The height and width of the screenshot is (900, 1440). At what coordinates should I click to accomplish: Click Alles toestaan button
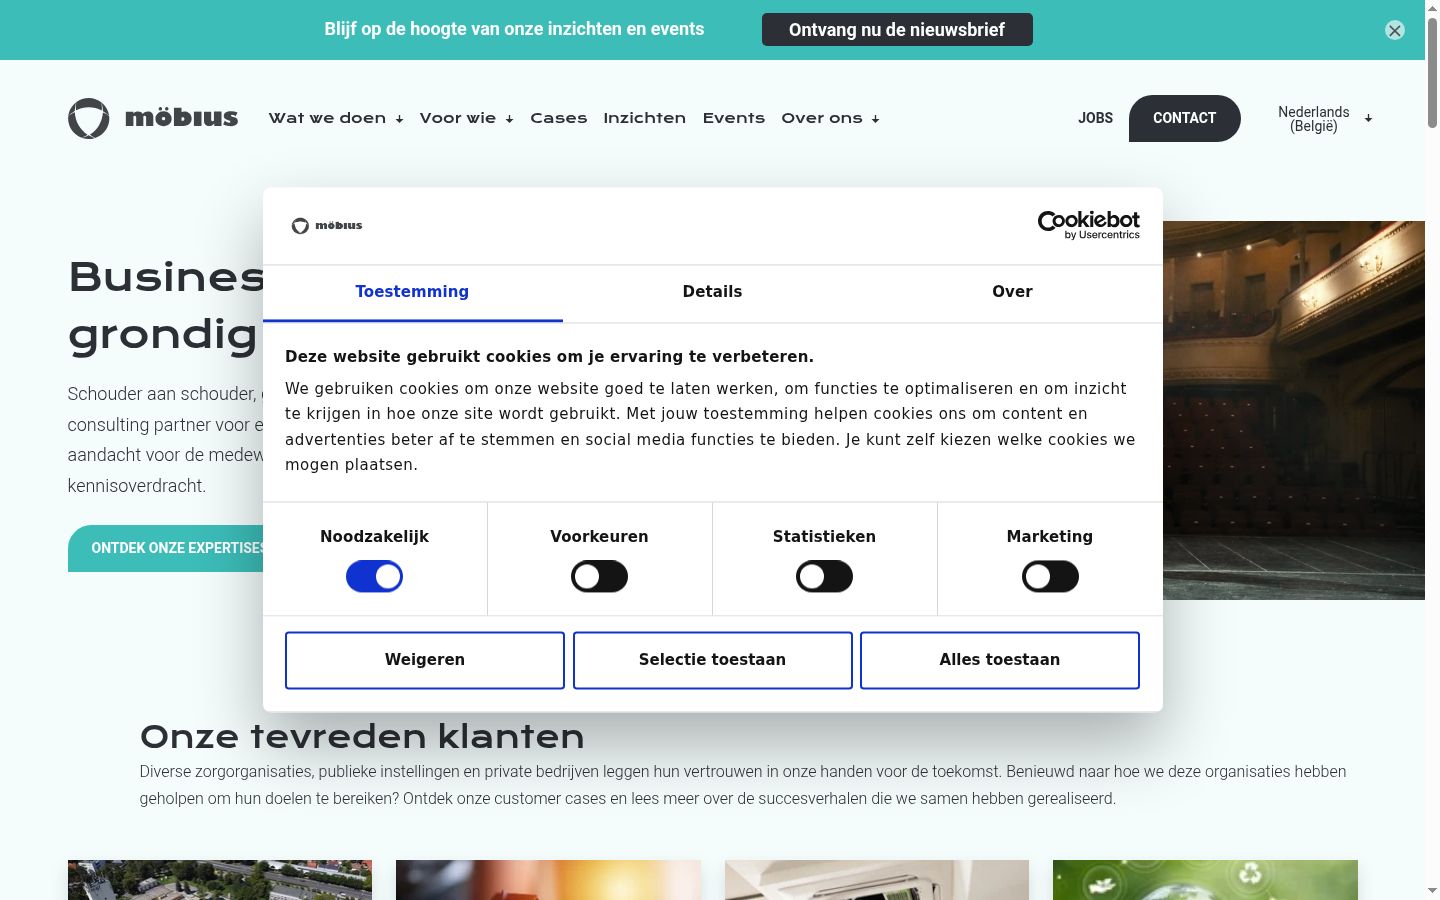click(1000, 660)
